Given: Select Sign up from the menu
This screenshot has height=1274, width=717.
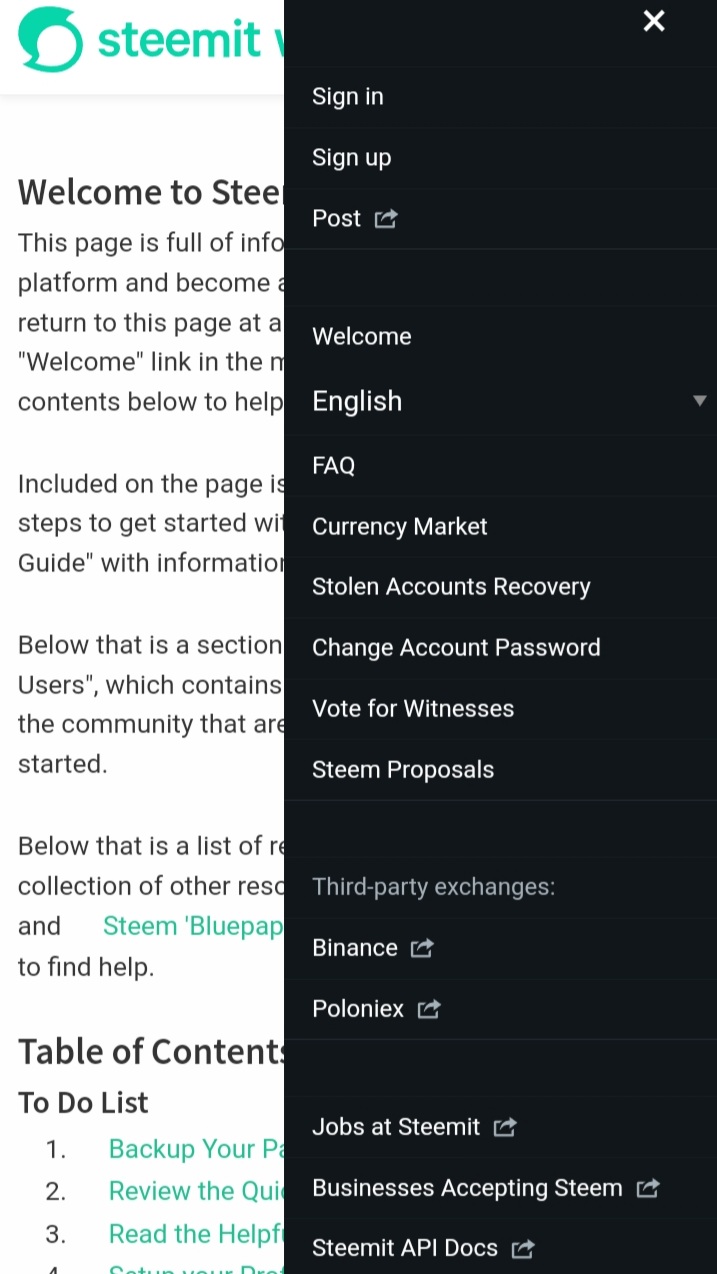Looking at the screenshot, I should point(351,158).
